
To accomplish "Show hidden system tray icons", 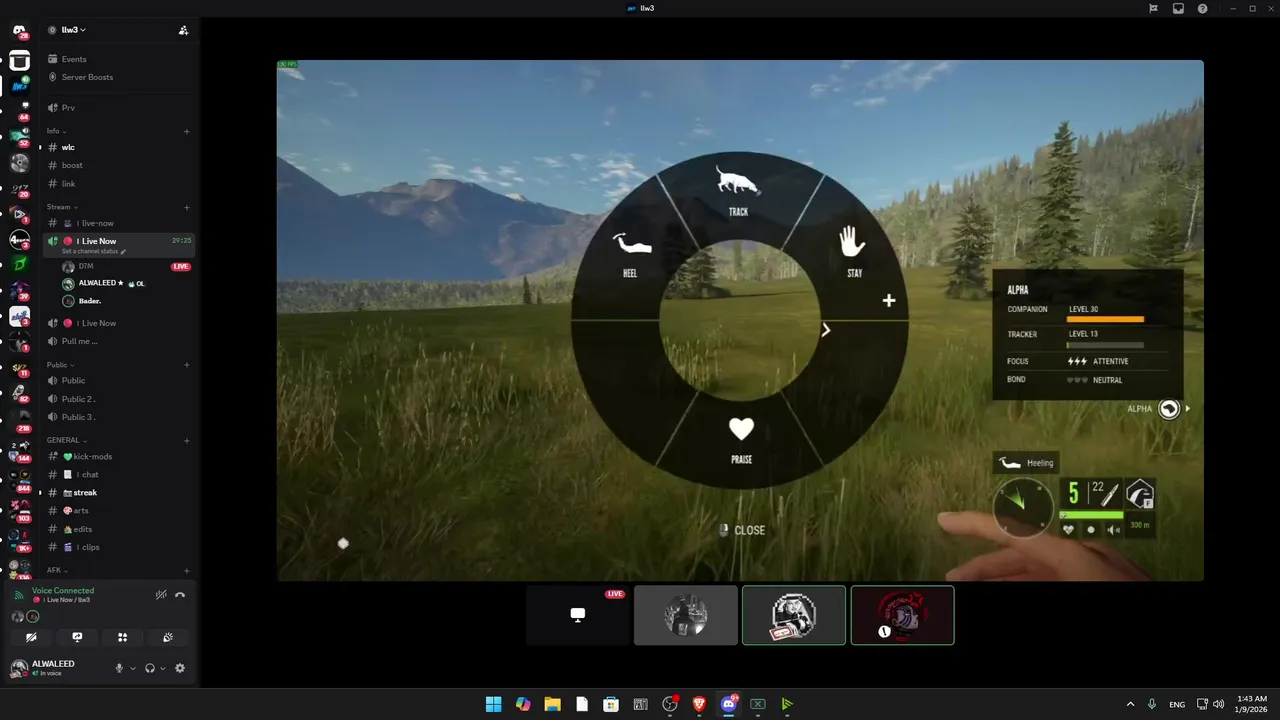I will 1130,704.
